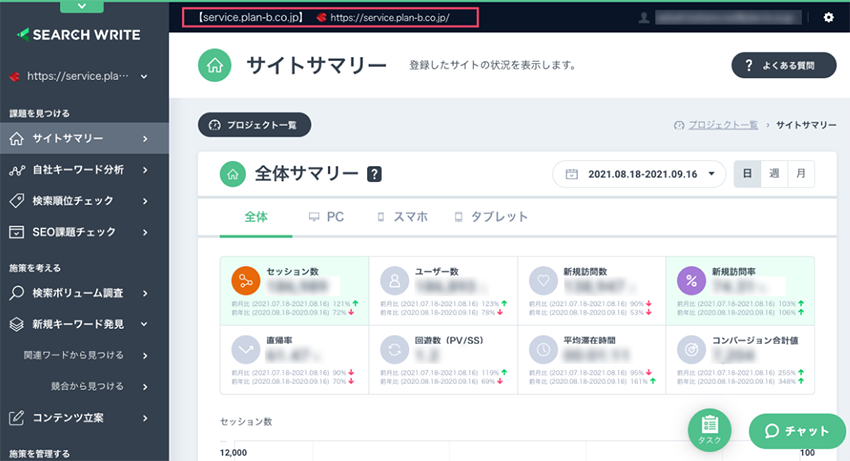Select the 回遊数 (PV/SS) metric card

point(443,360)
